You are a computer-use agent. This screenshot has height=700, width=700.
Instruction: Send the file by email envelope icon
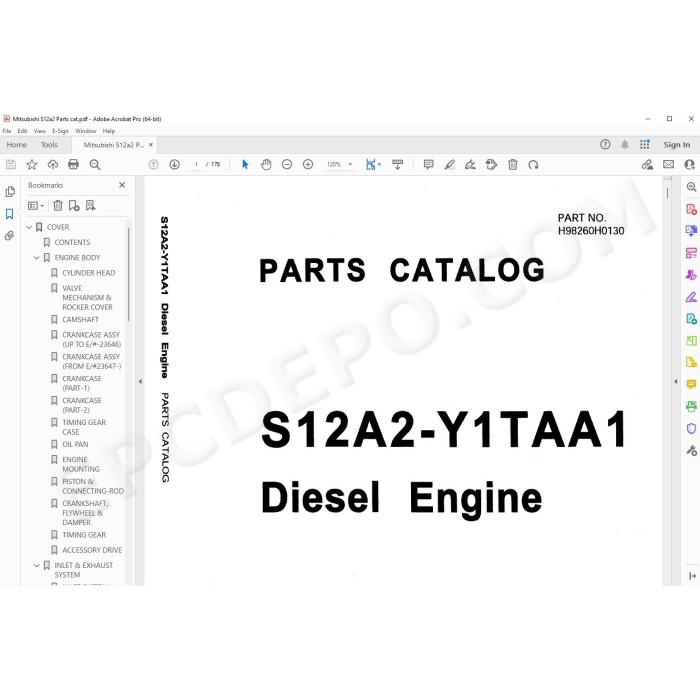(668, 165)
